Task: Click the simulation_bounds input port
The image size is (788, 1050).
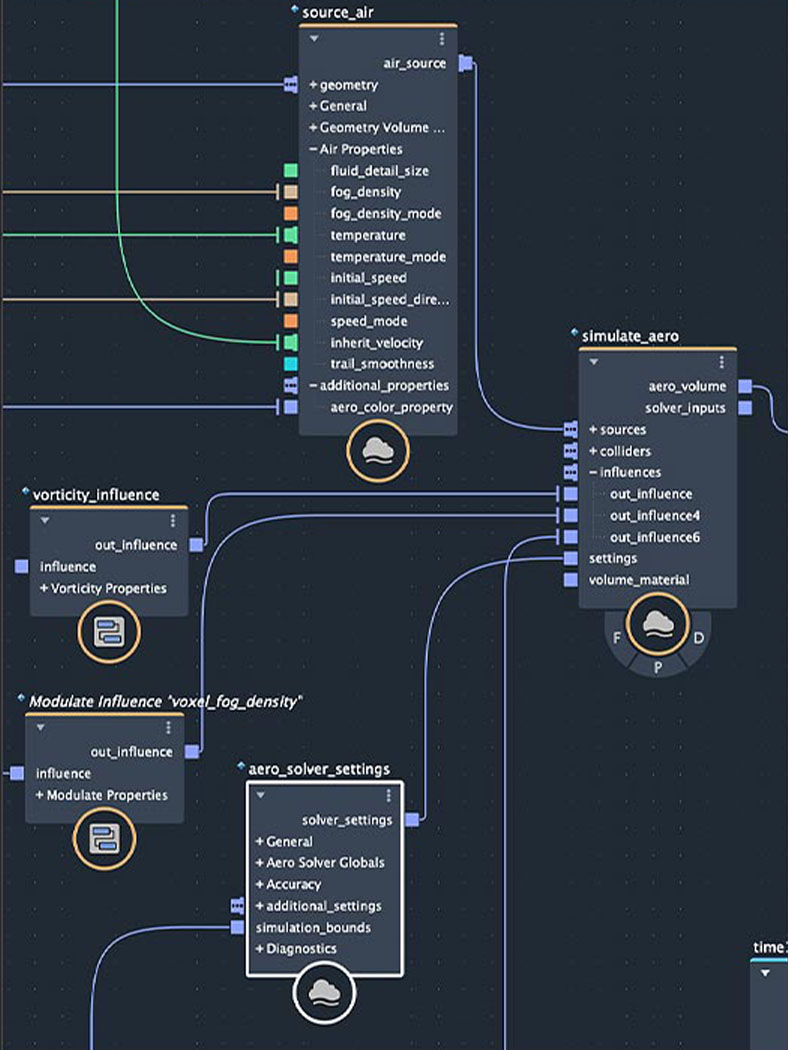Action: (237, 927)
